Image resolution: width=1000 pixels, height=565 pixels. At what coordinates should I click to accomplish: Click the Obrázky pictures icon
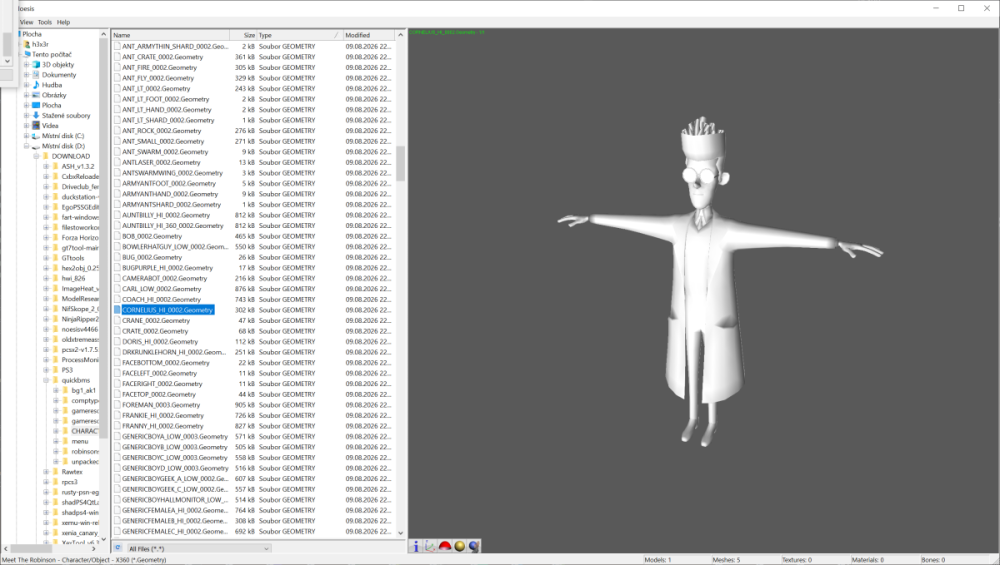point(36,95)
